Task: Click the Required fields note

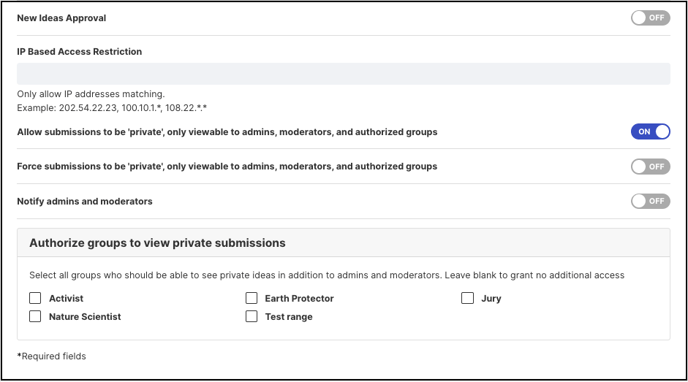Action: tap(51, 356)
